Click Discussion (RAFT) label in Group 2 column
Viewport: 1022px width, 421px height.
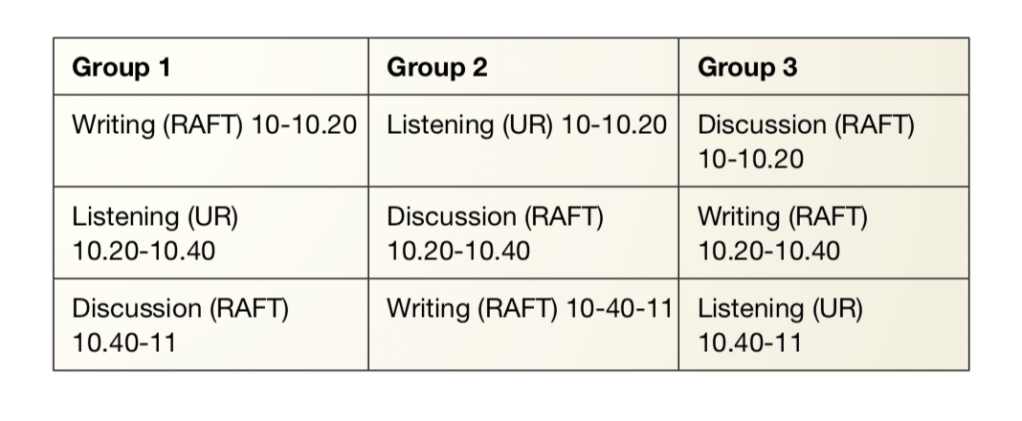point(494,217)
